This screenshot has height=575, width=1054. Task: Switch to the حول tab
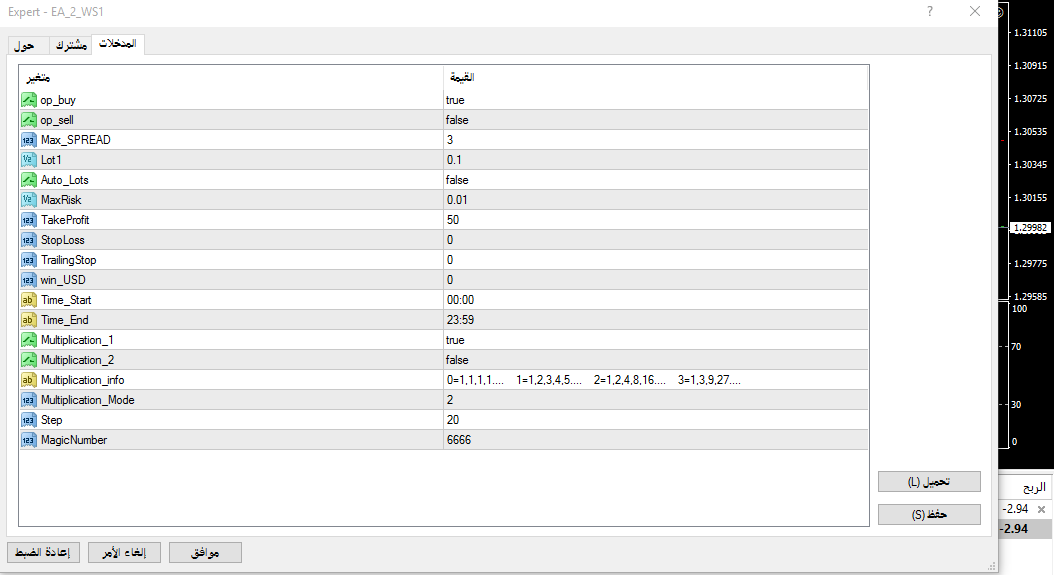27,46
